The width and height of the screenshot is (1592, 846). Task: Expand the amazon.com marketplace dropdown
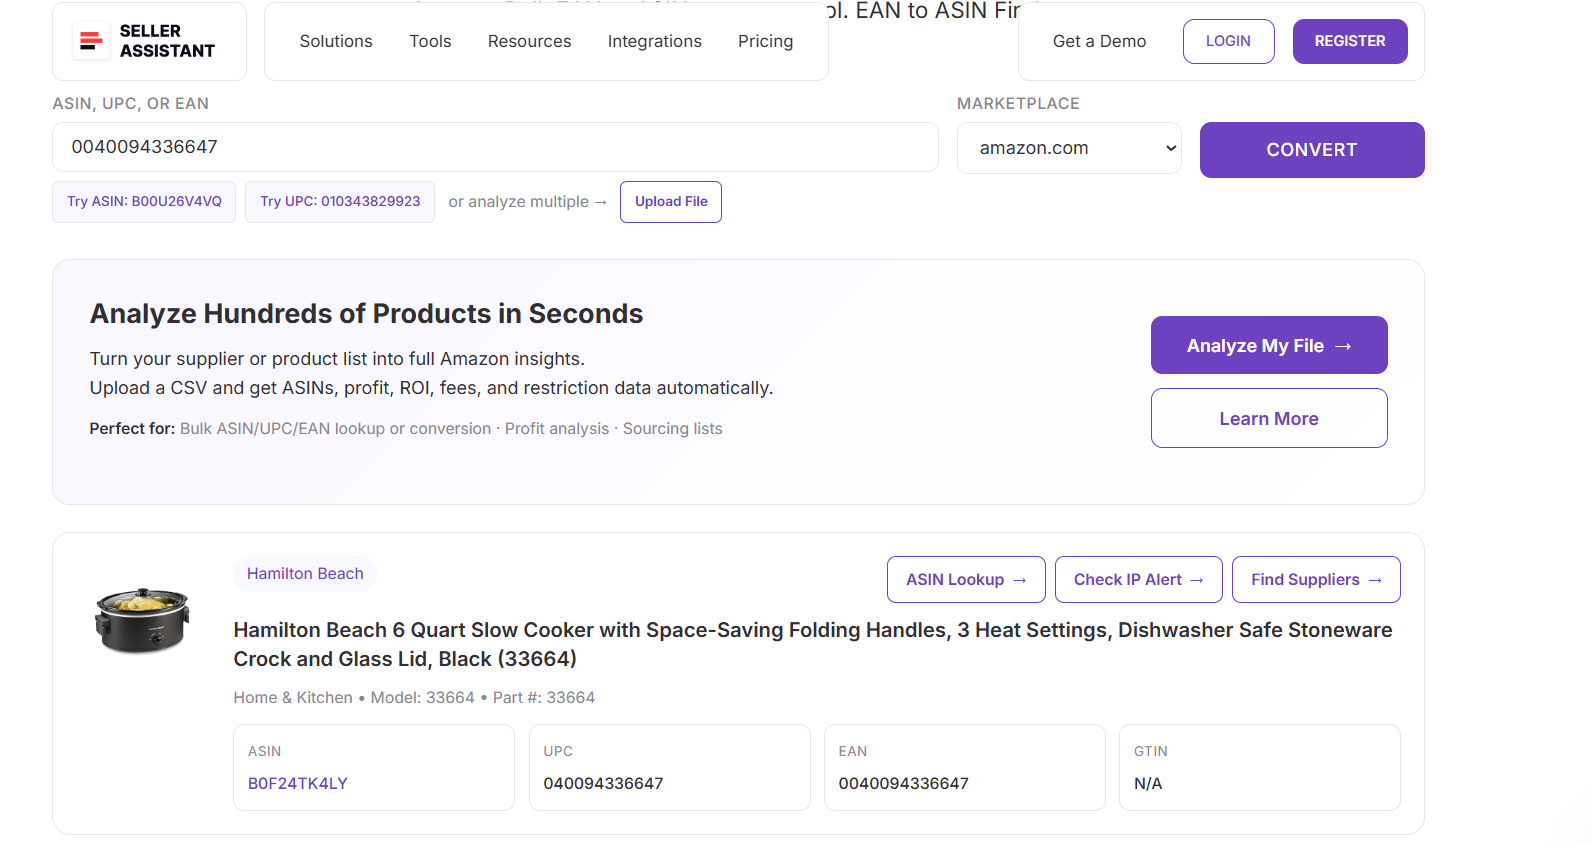pyautogui.click(x=1069, y=148)
